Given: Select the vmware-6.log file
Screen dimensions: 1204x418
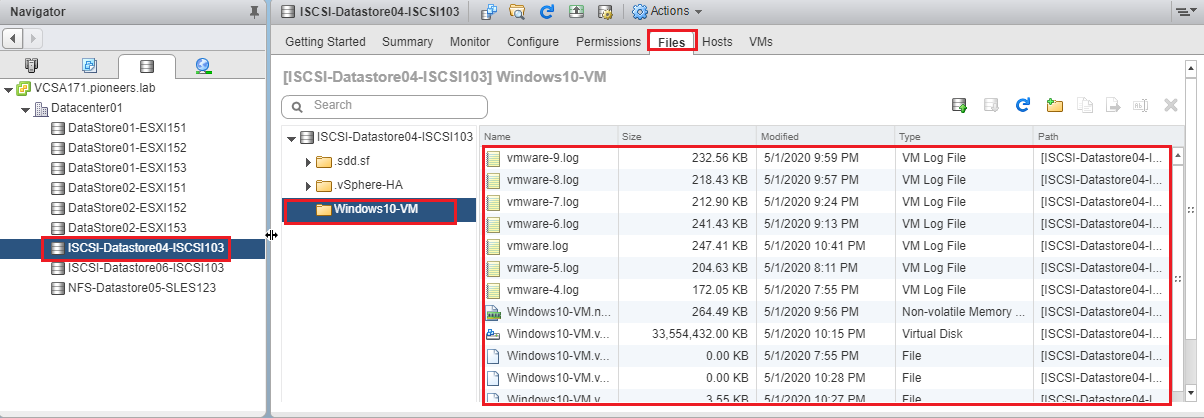Looking at the screenshot, I should 824,224.
